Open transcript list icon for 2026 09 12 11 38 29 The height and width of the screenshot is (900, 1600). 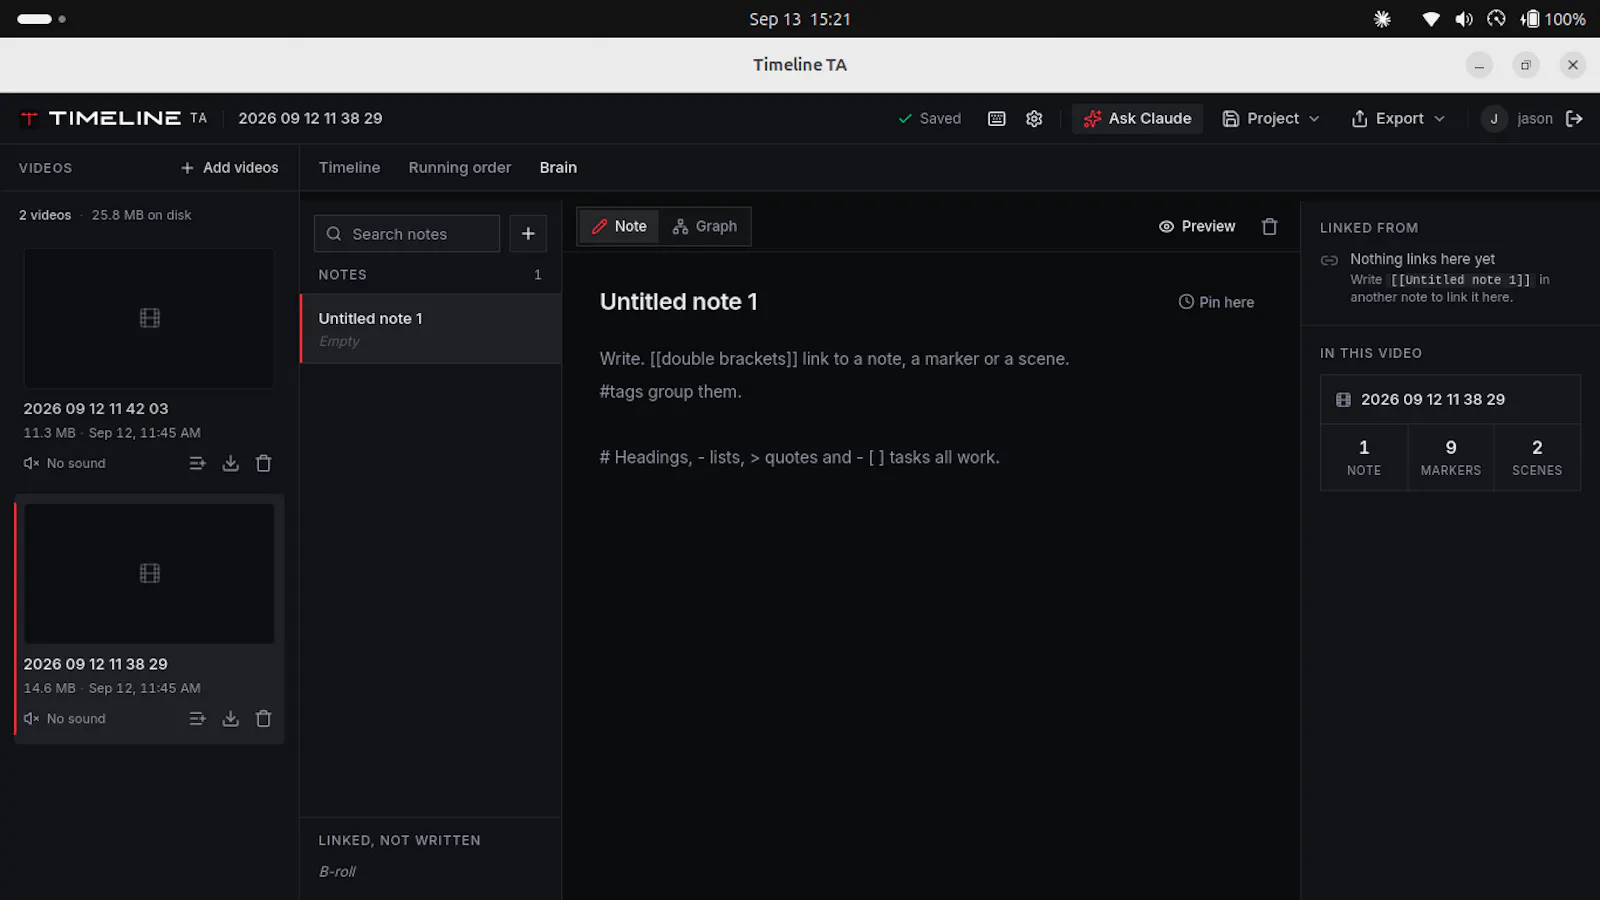(x=197, y=719)
